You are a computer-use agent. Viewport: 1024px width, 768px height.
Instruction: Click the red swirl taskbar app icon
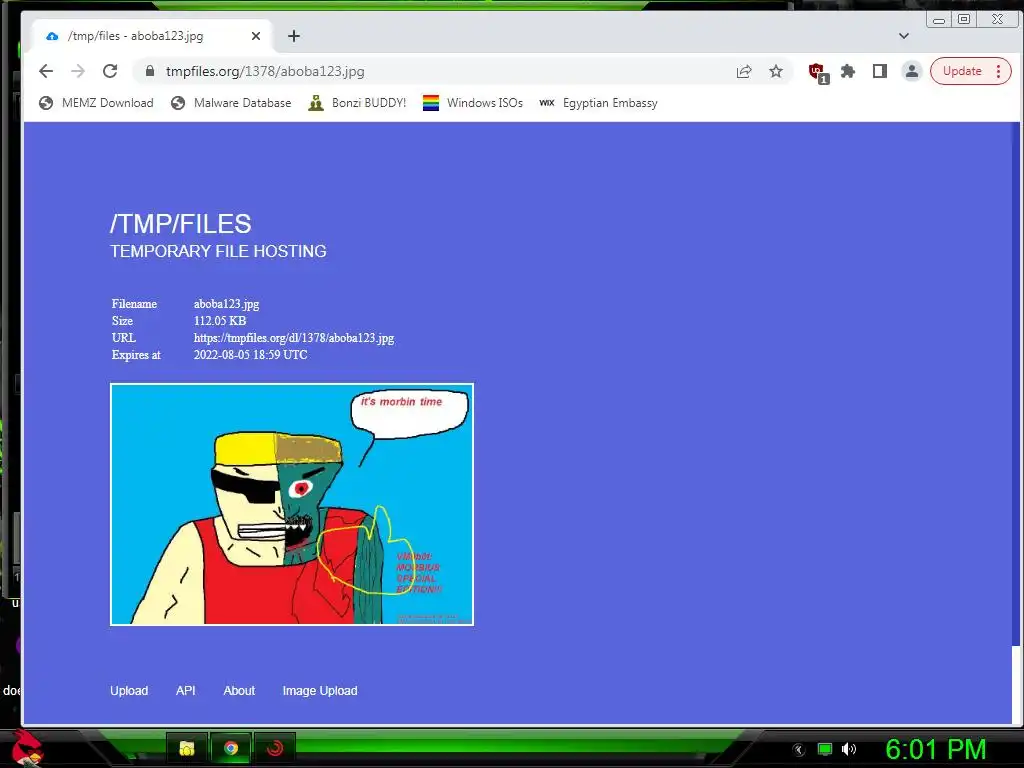pyautogui.click(x=275, y=748)
